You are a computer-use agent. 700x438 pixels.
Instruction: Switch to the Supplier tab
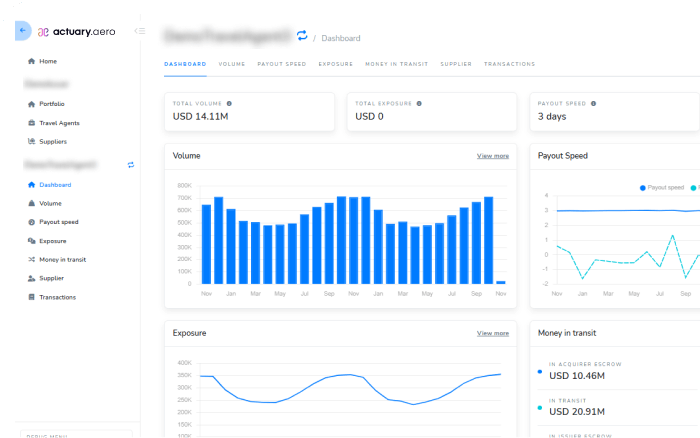pos(456,64)
